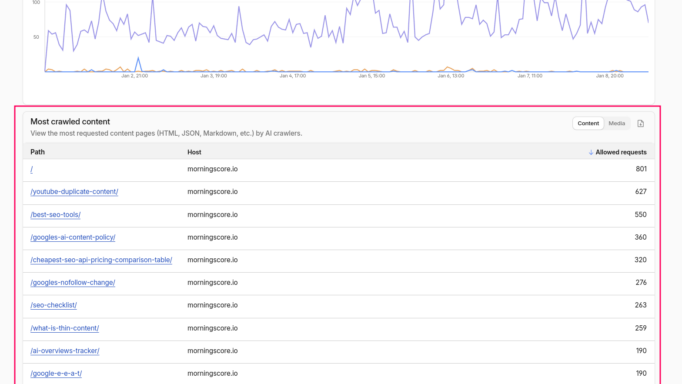Select the 276 allowed requests value
The image size is (682, 384).
pyautogui.click(x=641, y=282)
